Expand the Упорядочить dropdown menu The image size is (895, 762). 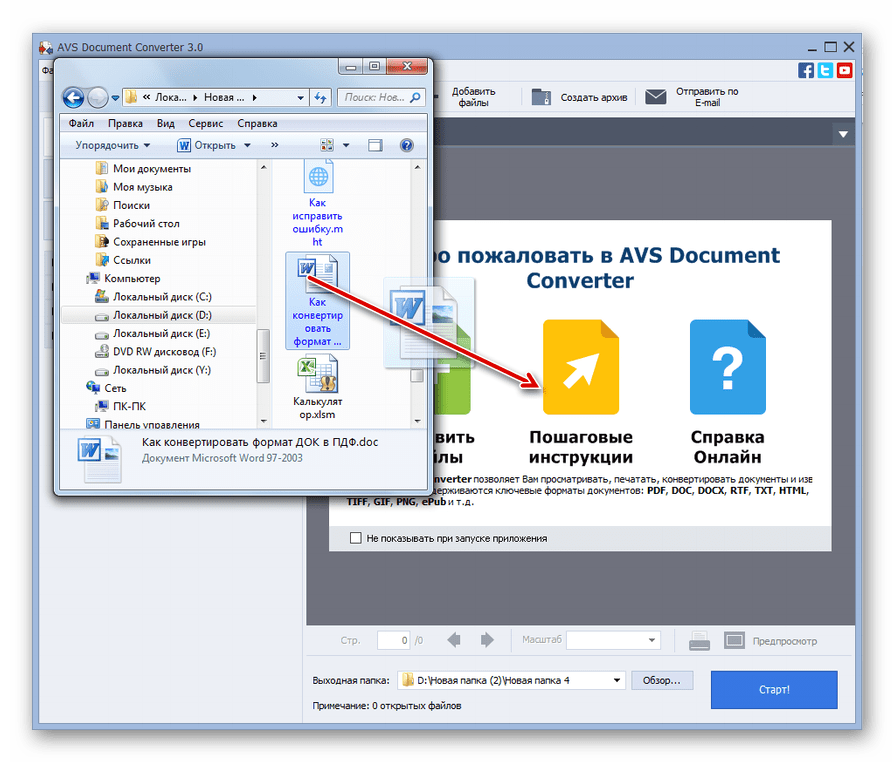(112, 145)
